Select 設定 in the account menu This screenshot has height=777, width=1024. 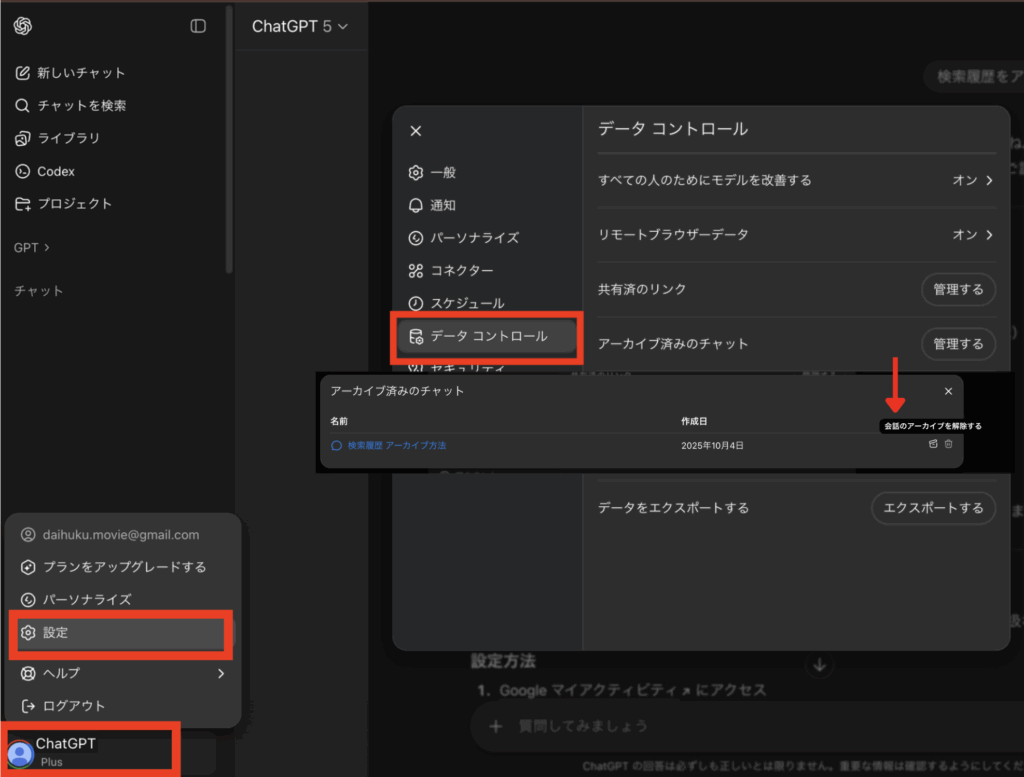[x=120, y=634]
